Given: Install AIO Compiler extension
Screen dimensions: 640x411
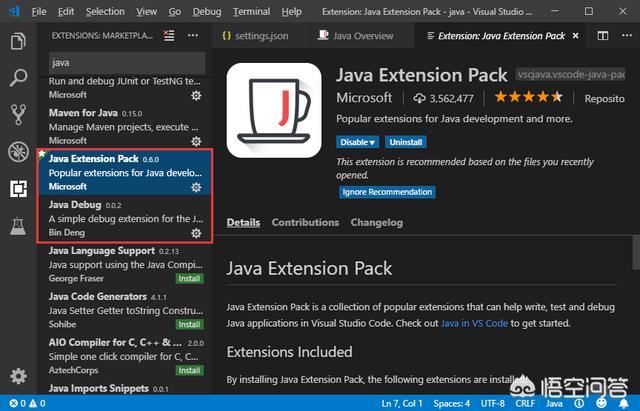Looking at the screenshot, I should coord(189,370).
